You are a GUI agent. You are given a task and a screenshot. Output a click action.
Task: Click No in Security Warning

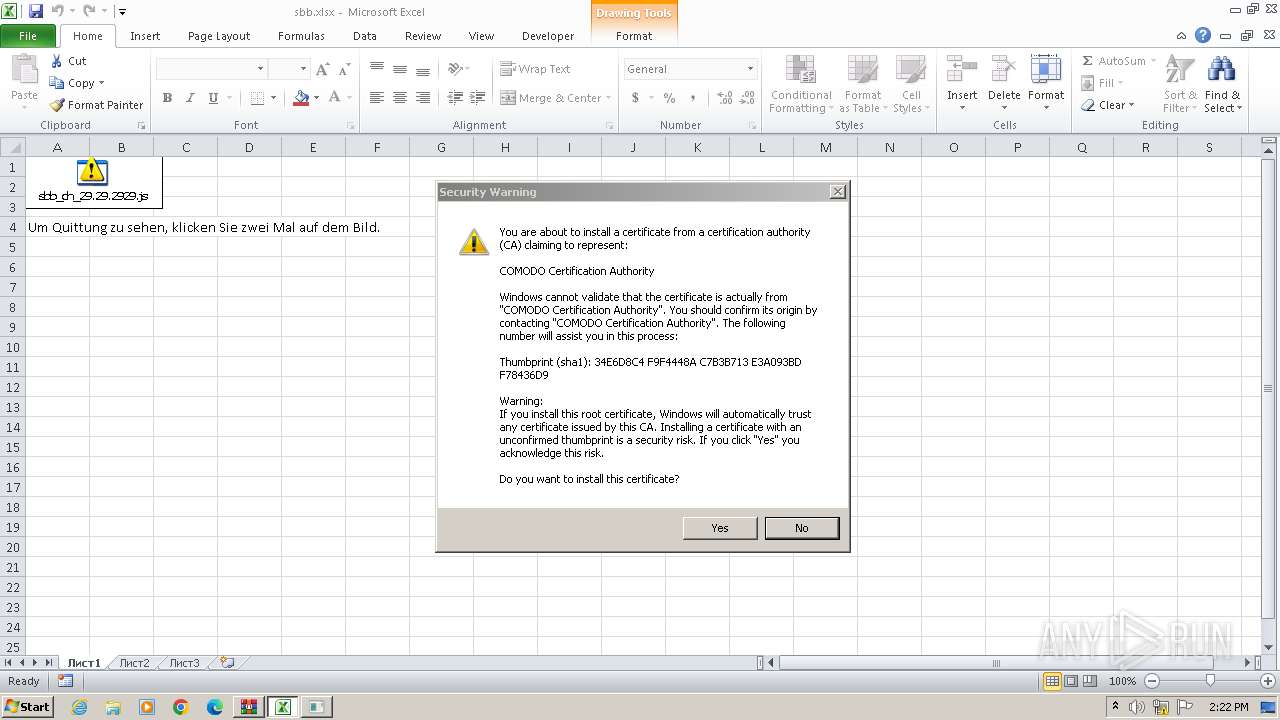801,528
